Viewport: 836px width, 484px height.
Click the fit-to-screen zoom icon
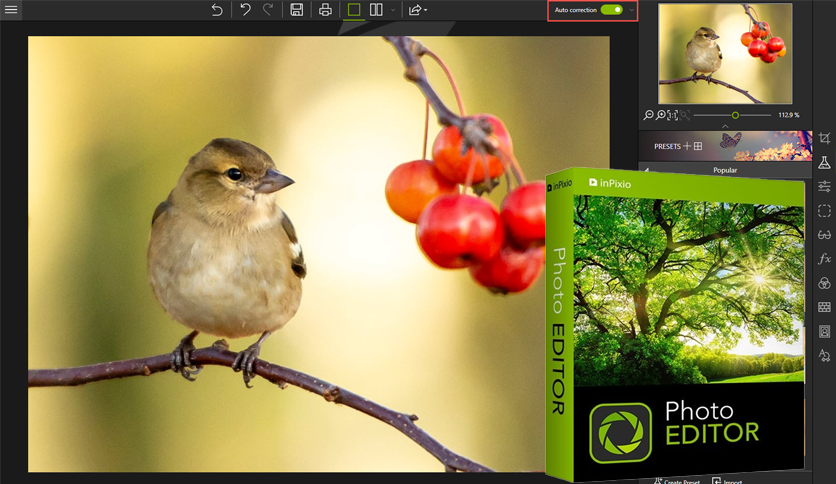(x=685, y=115)
